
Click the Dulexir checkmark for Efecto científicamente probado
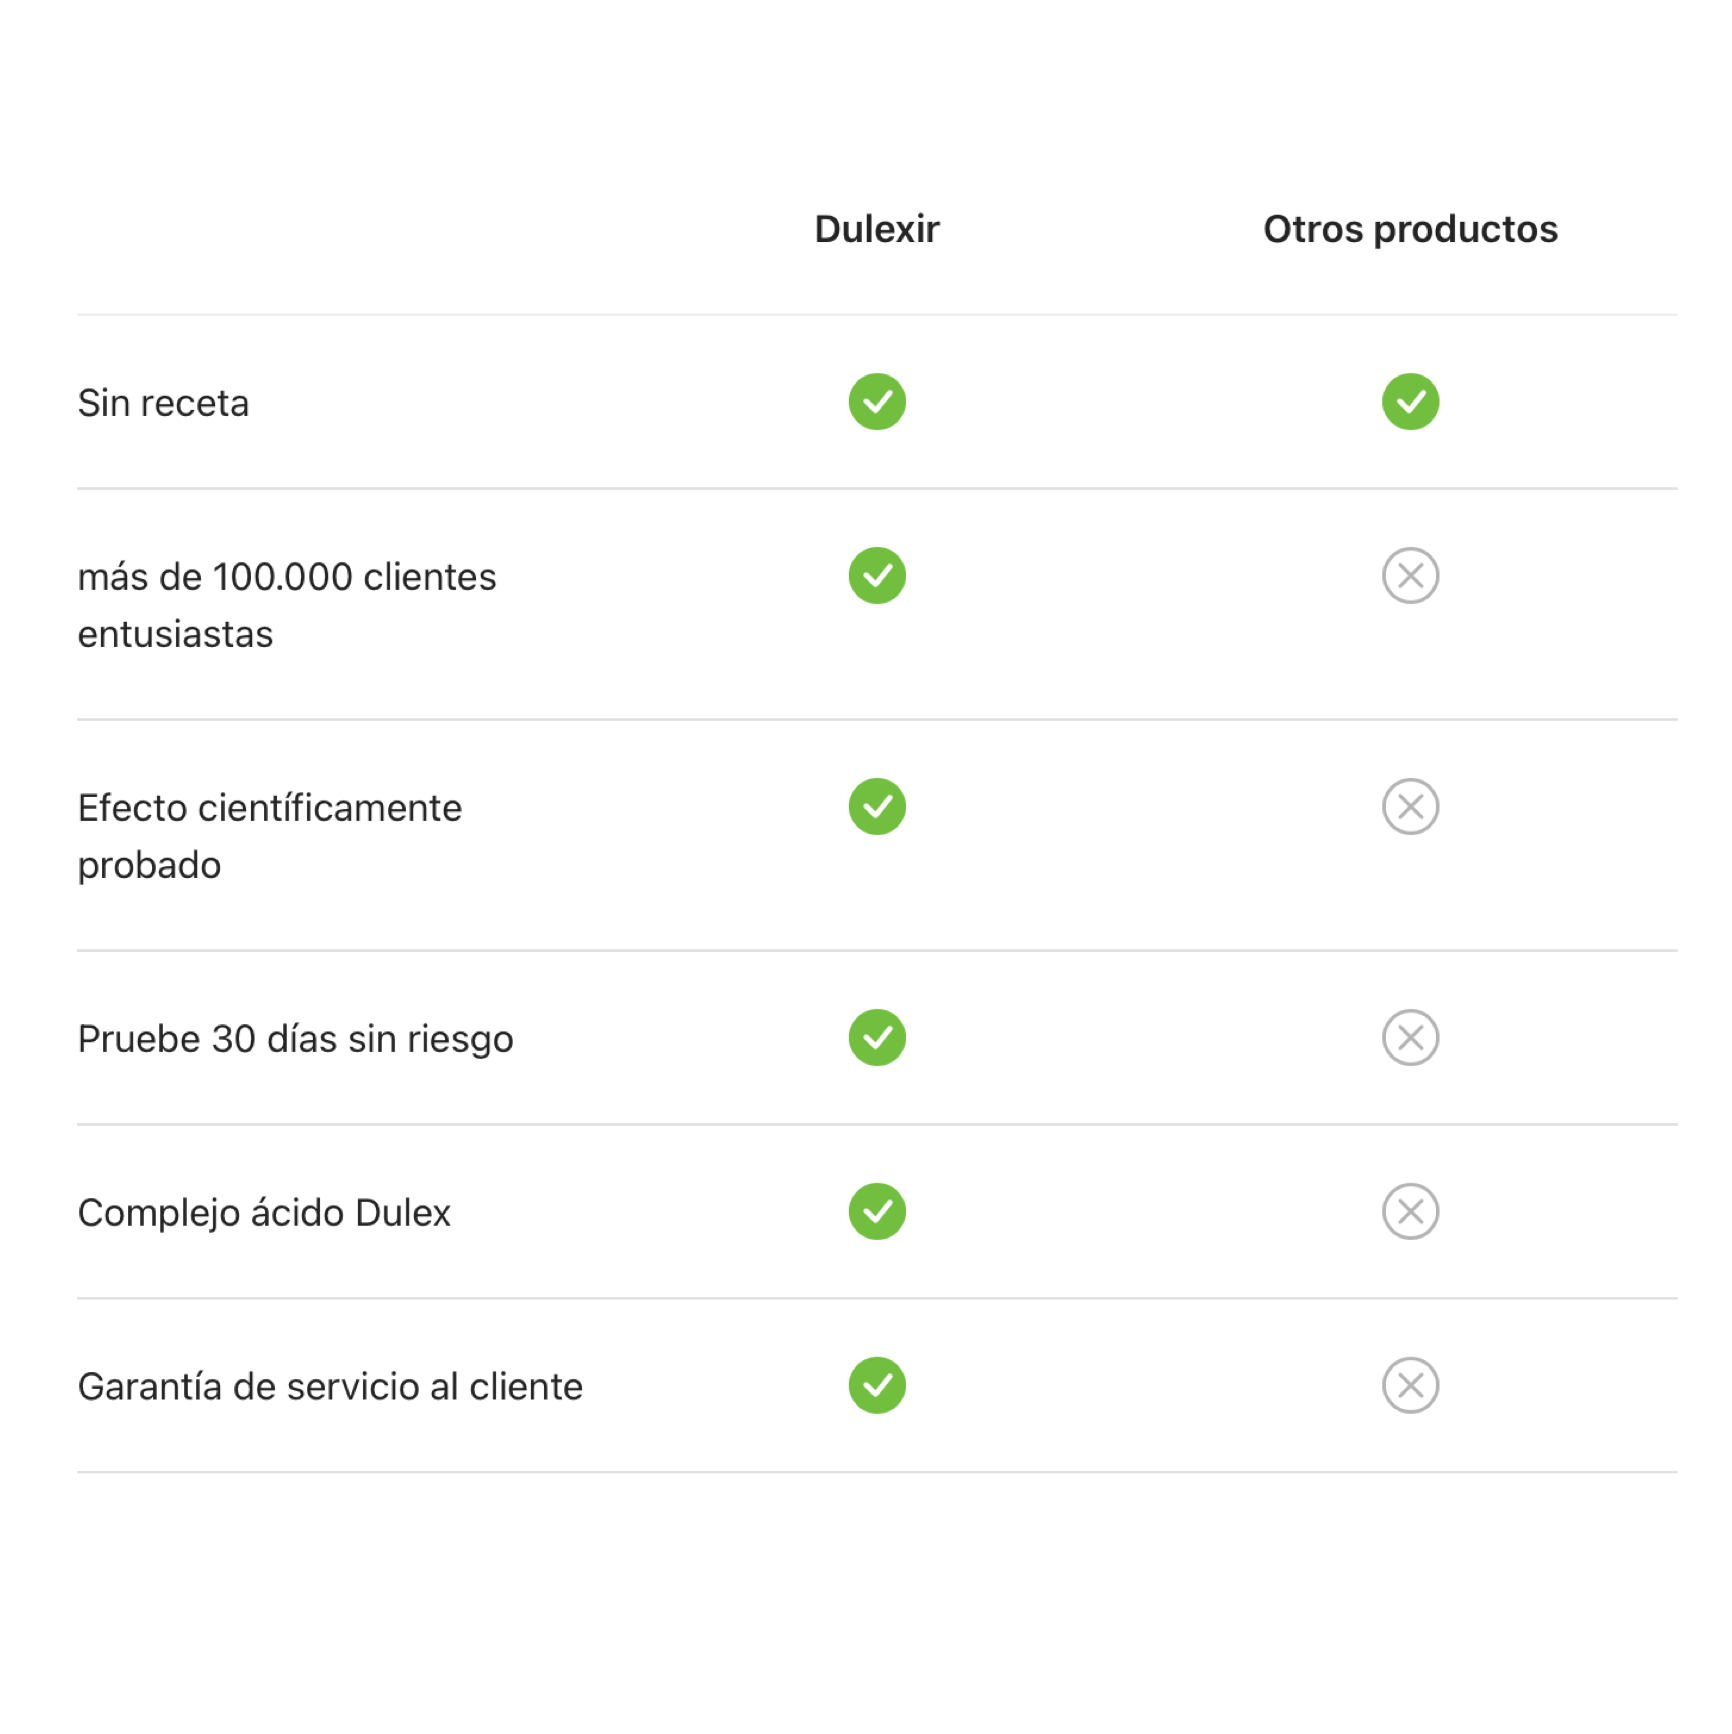click(x=877, y=807)
